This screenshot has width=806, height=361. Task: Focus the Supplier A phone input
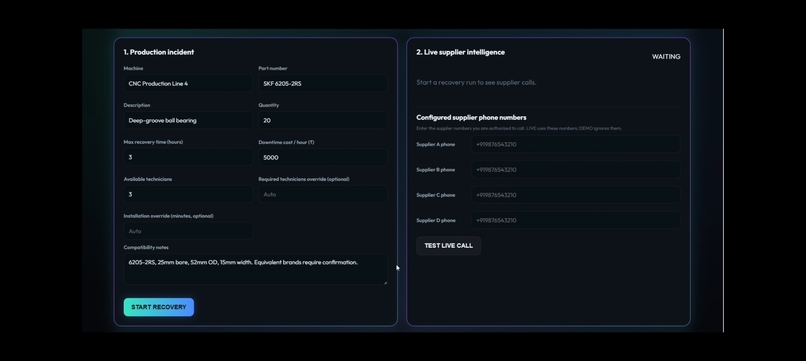[x=576, y=145]
